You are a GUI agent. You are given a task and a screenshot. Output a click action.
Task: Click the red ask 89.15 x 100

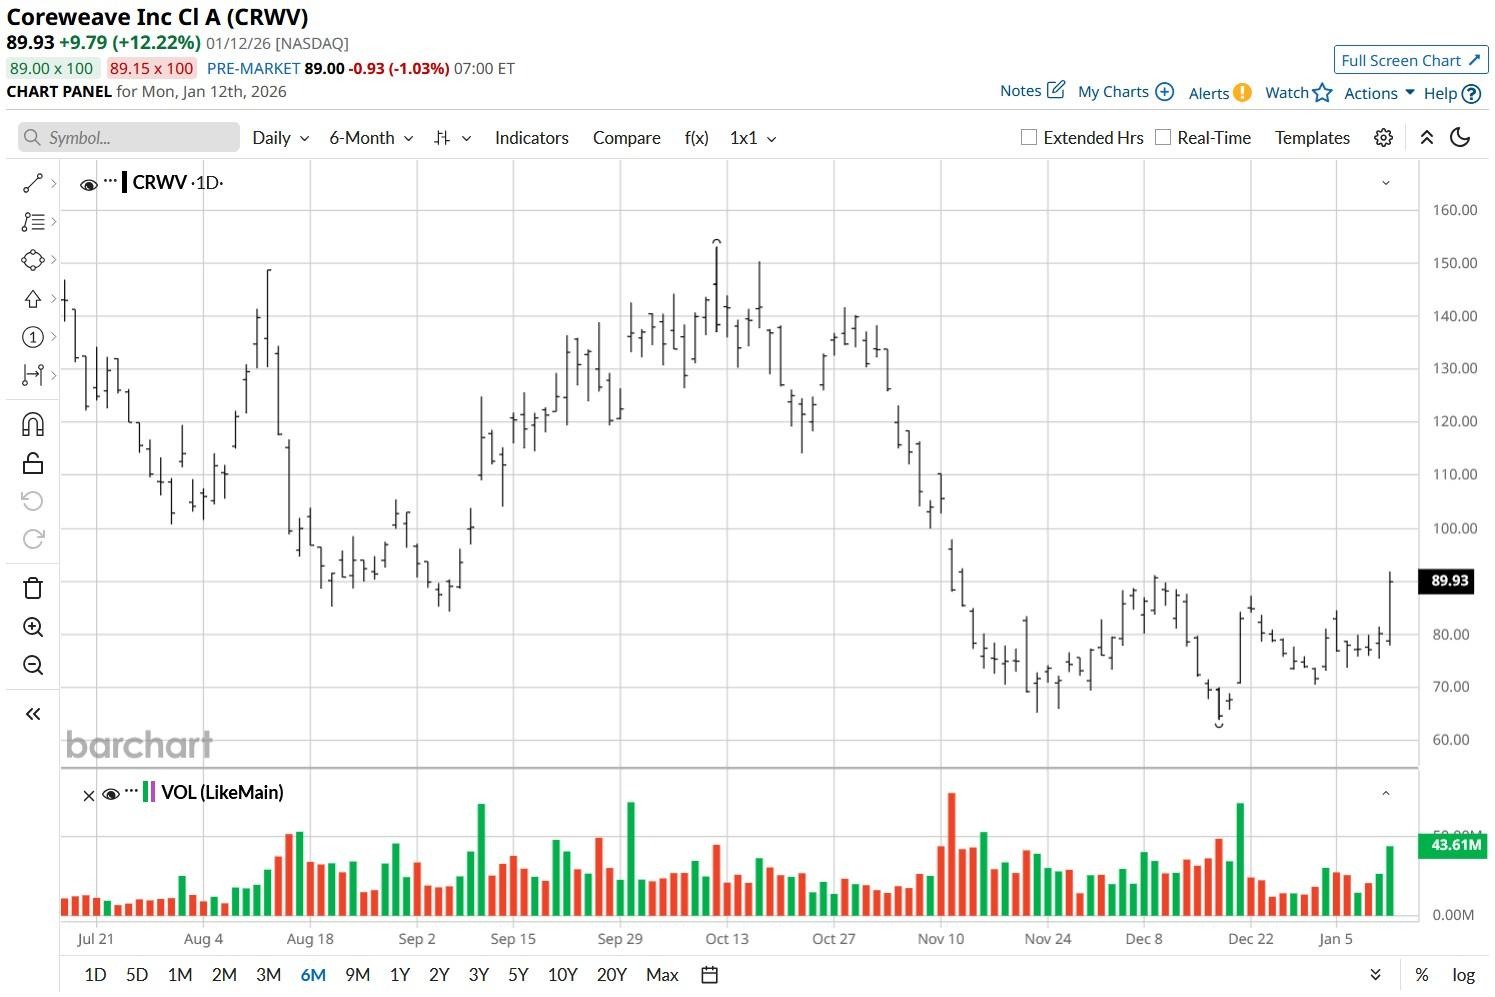pyautogui.click(x=151, y=68)
